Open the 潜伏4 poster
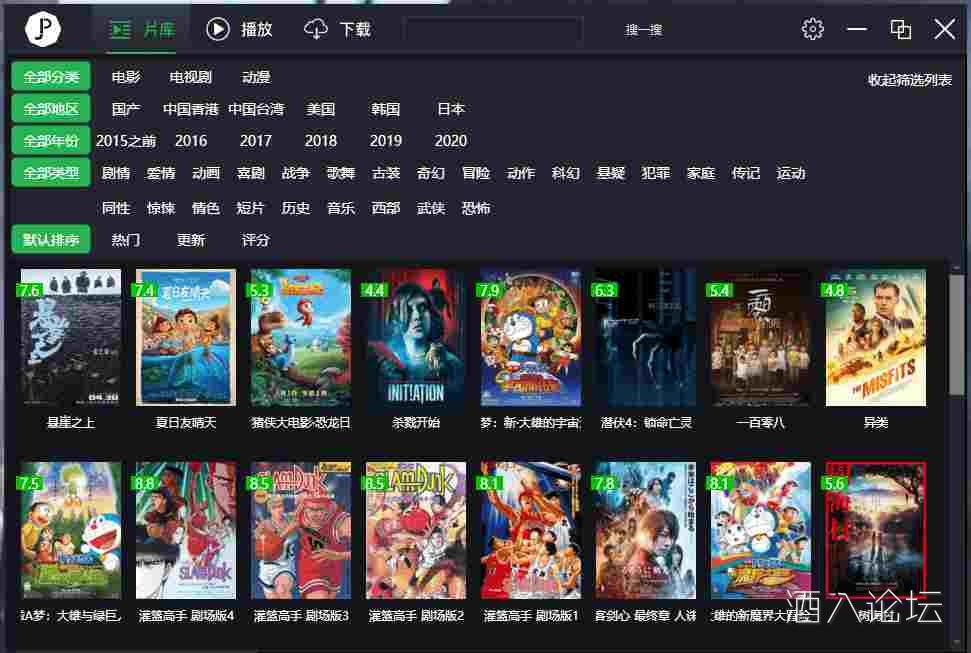Viewport: 971px width, 653px height. tap(646, 338)
